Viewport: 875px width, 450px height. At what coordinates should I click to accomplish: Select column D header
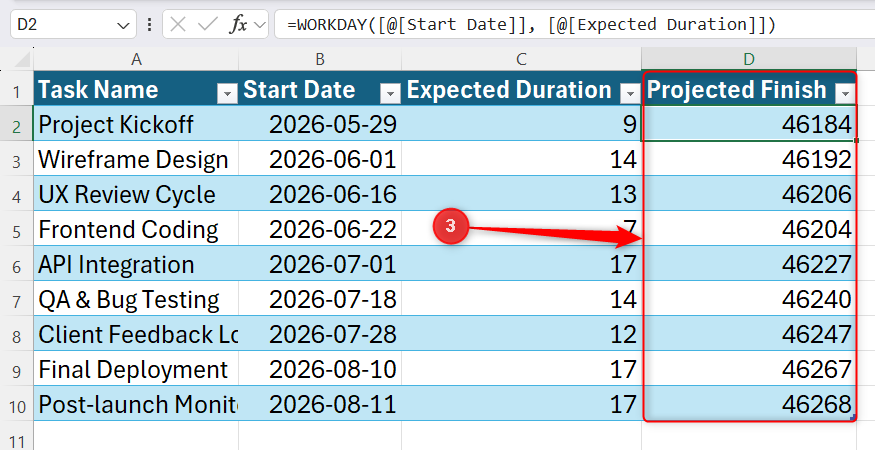(x=749, y=59)
